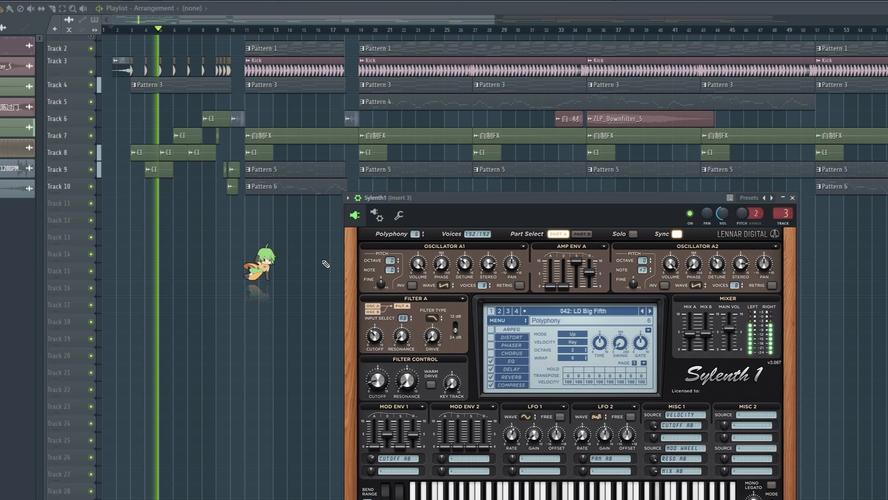Image resolution: width=888 pixels, height=500 pixels.
Task: Click the playlist speaker playback tool icon
Action: 84,8
